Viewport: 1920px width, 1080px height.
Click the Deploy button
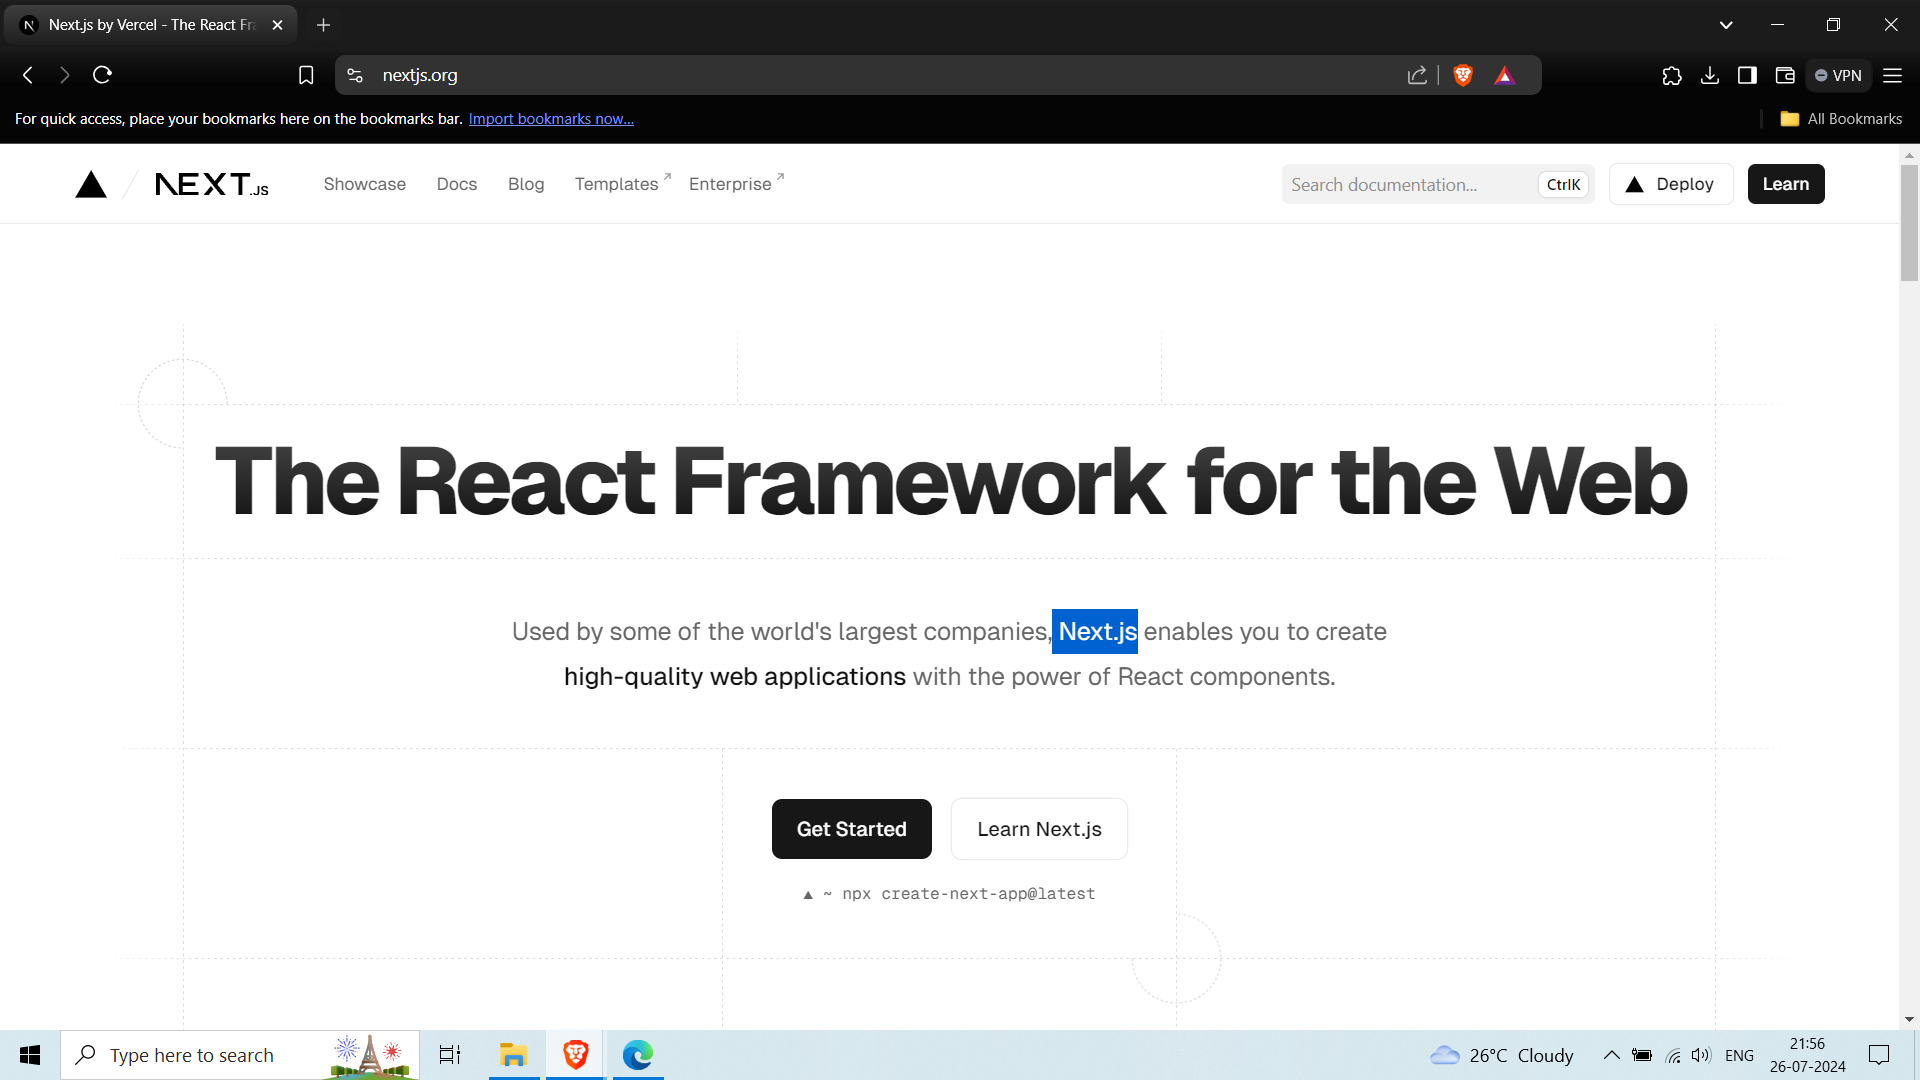[1671, 184]
